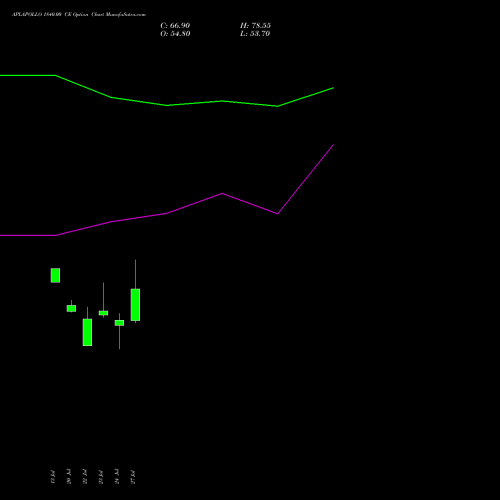This screenshot has width=500, height=500.
Task: Click the '20 Jul' date axis label
Action: (x=69, y=477)
